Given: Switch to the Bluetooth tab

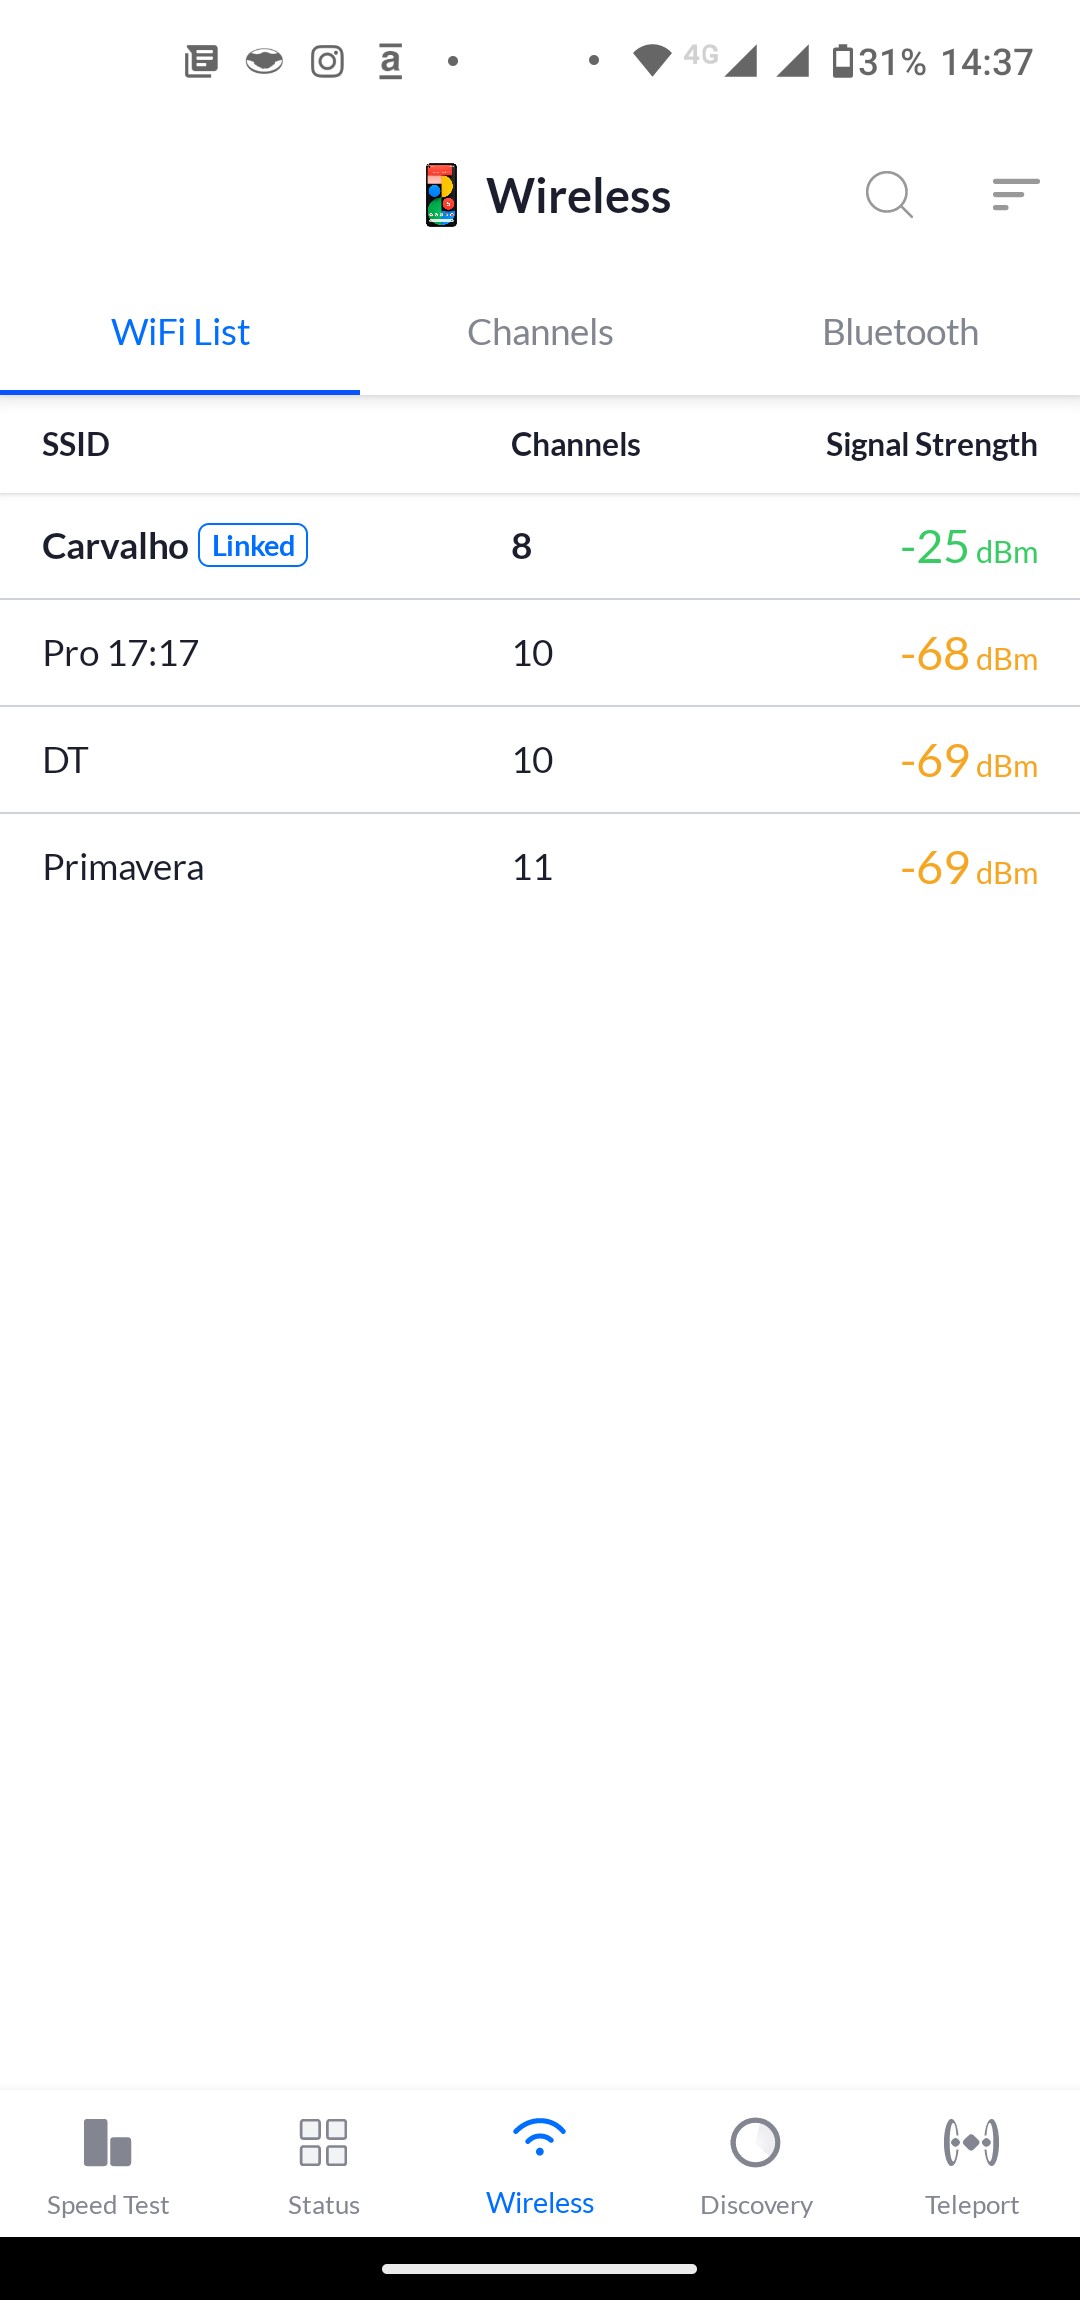Looking at the screenshot, I should coord(900,333).
